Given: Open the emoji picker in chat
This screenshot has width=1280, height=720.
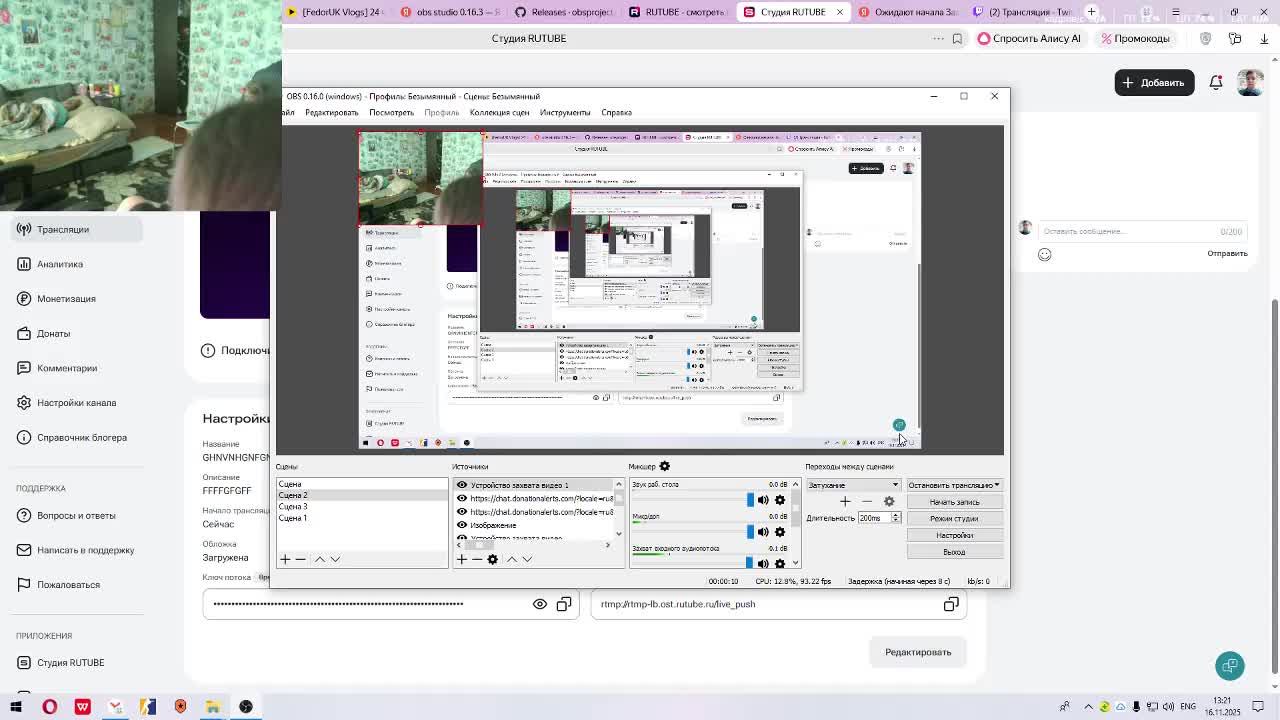Looking at the screenshot, I should [1045, 254].
